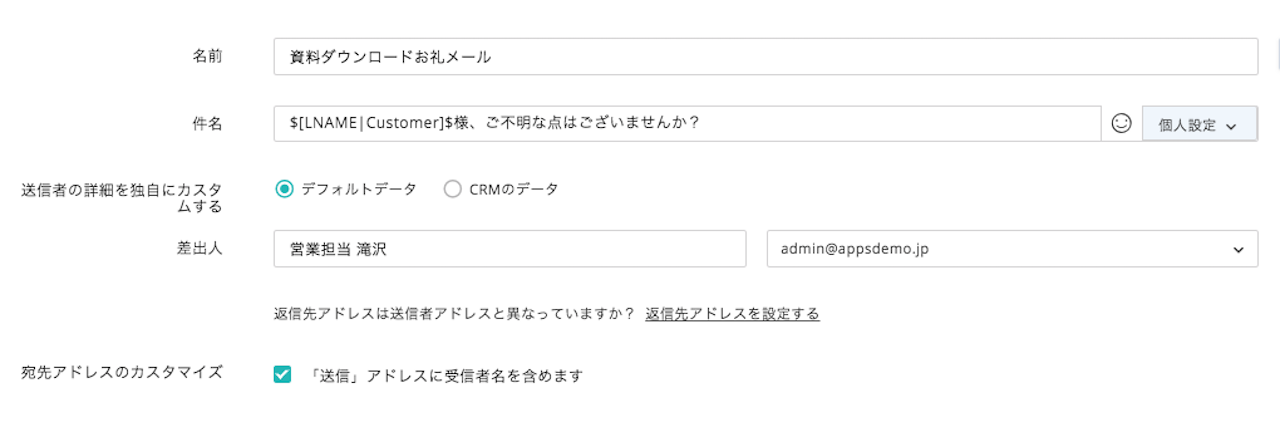Click the 宛先アドレスのカスタマイズ label
This screenshot has height=427, width=1280.
click(x=122, y=372)
